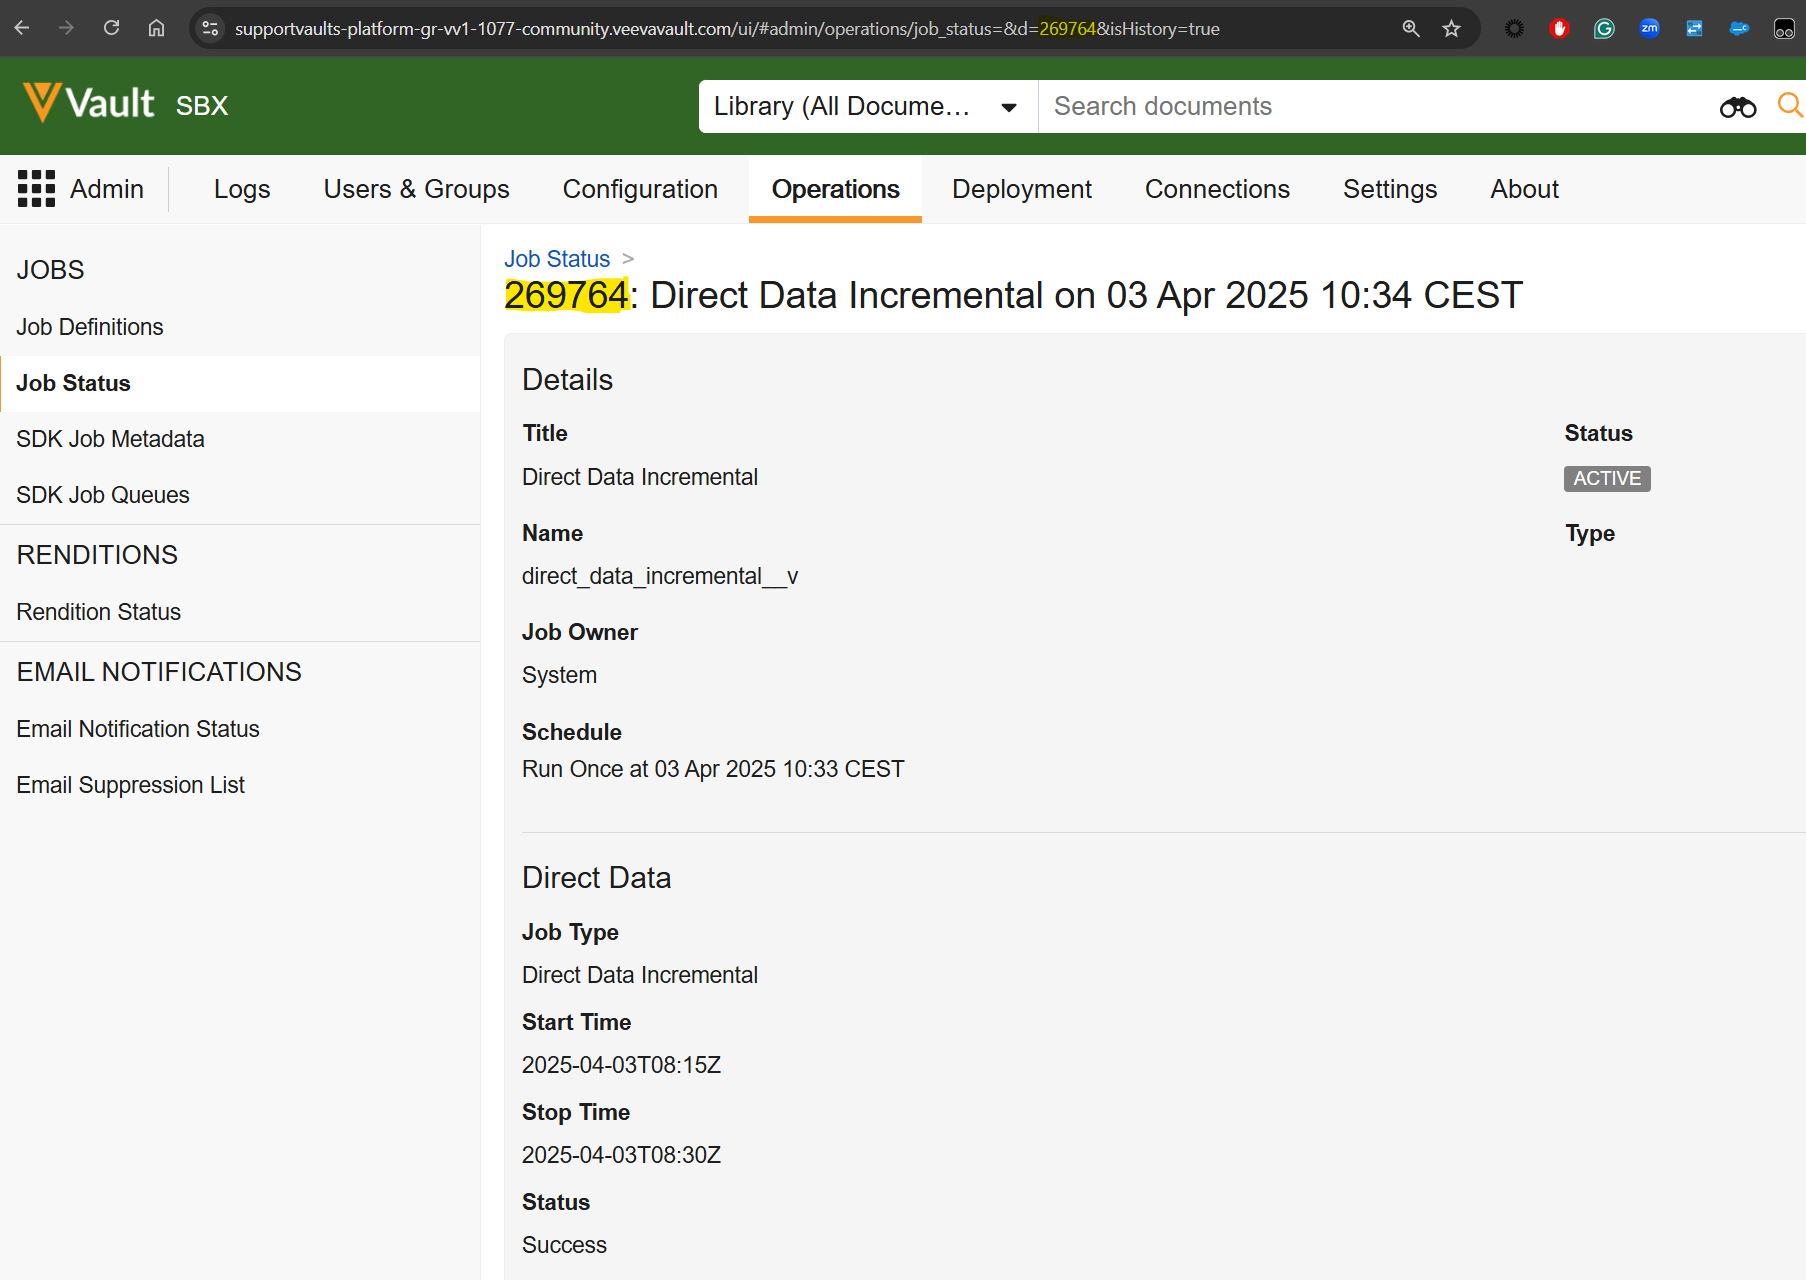
Task: Bookmark page with the star icon
Action: [1451, 29]
